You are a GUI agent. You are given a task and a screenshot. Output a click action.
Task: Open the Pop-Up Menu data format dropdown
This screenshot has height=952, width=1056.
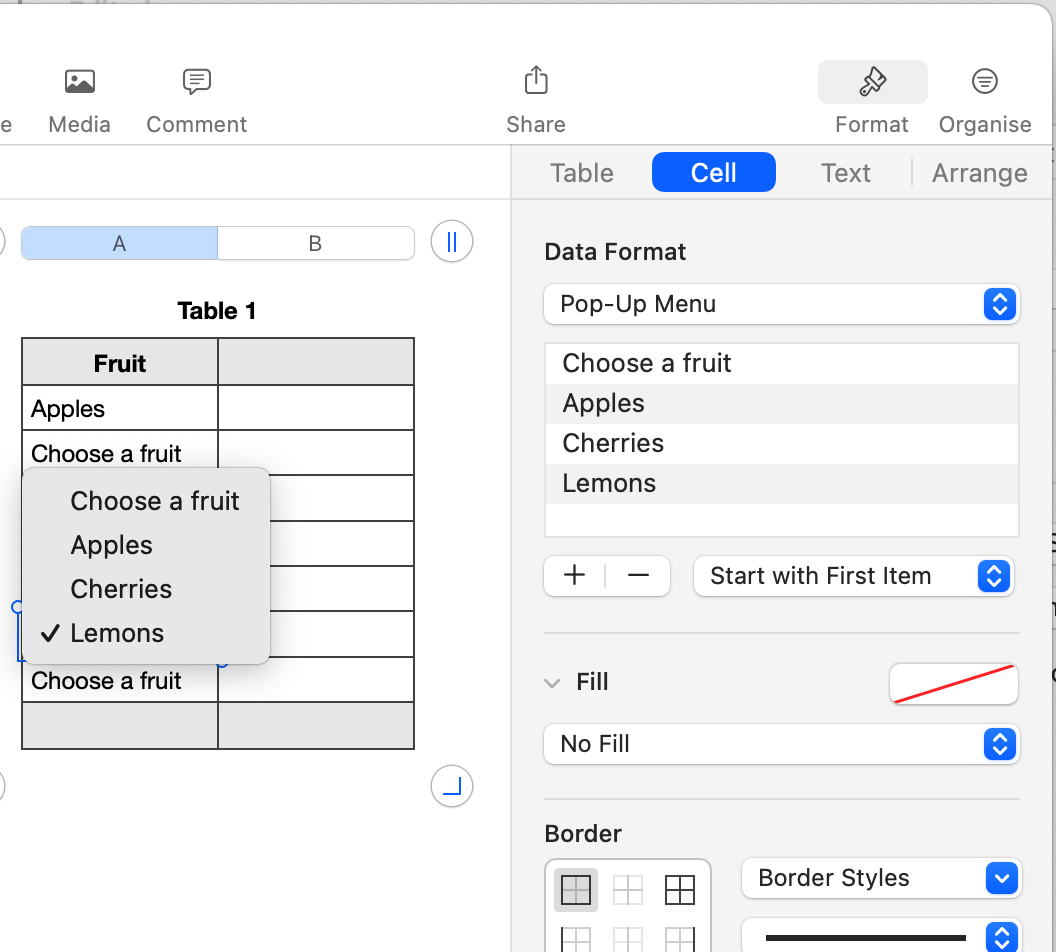coord(781,304)
